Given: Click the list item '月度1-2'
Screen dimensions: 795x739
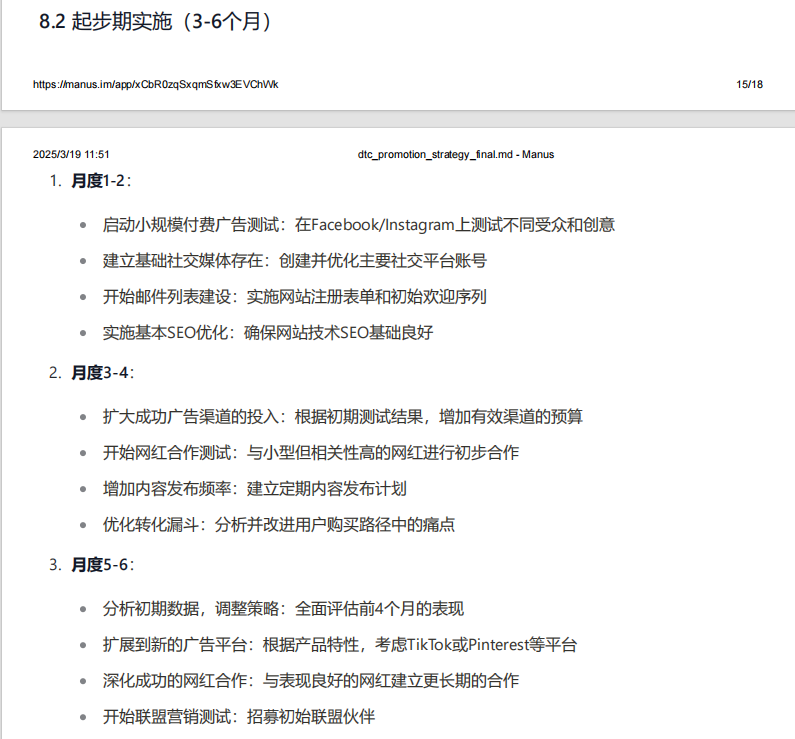Looking at the screenshot, I should [x=101, y=181].
